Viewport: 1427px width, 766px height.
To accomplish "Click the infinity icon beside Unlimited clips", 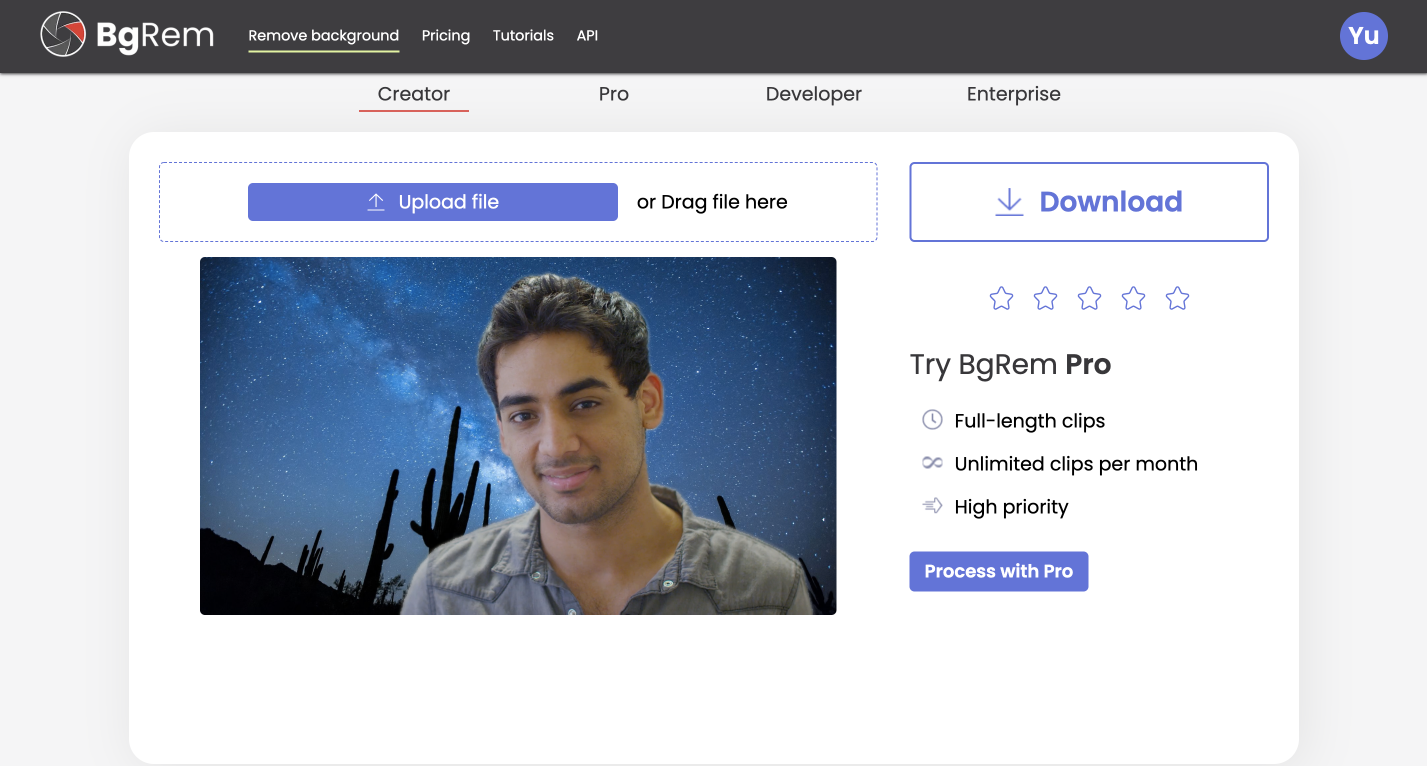I will pos(931,463).
